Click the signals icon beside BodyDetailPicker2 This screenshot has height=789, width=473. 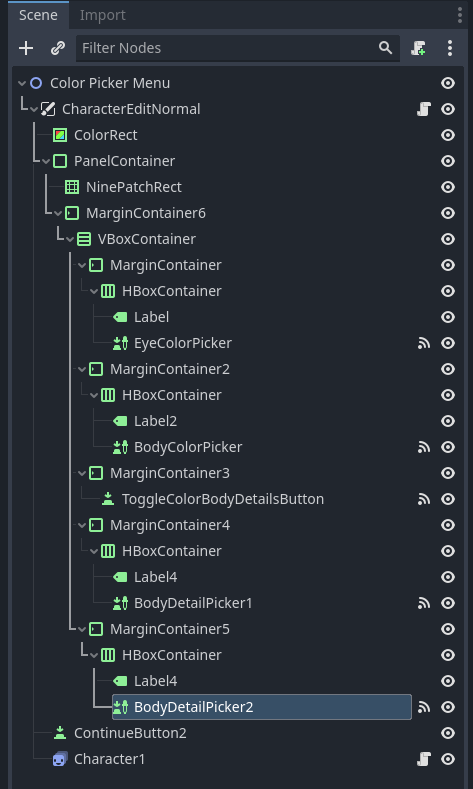coord(424,707)
